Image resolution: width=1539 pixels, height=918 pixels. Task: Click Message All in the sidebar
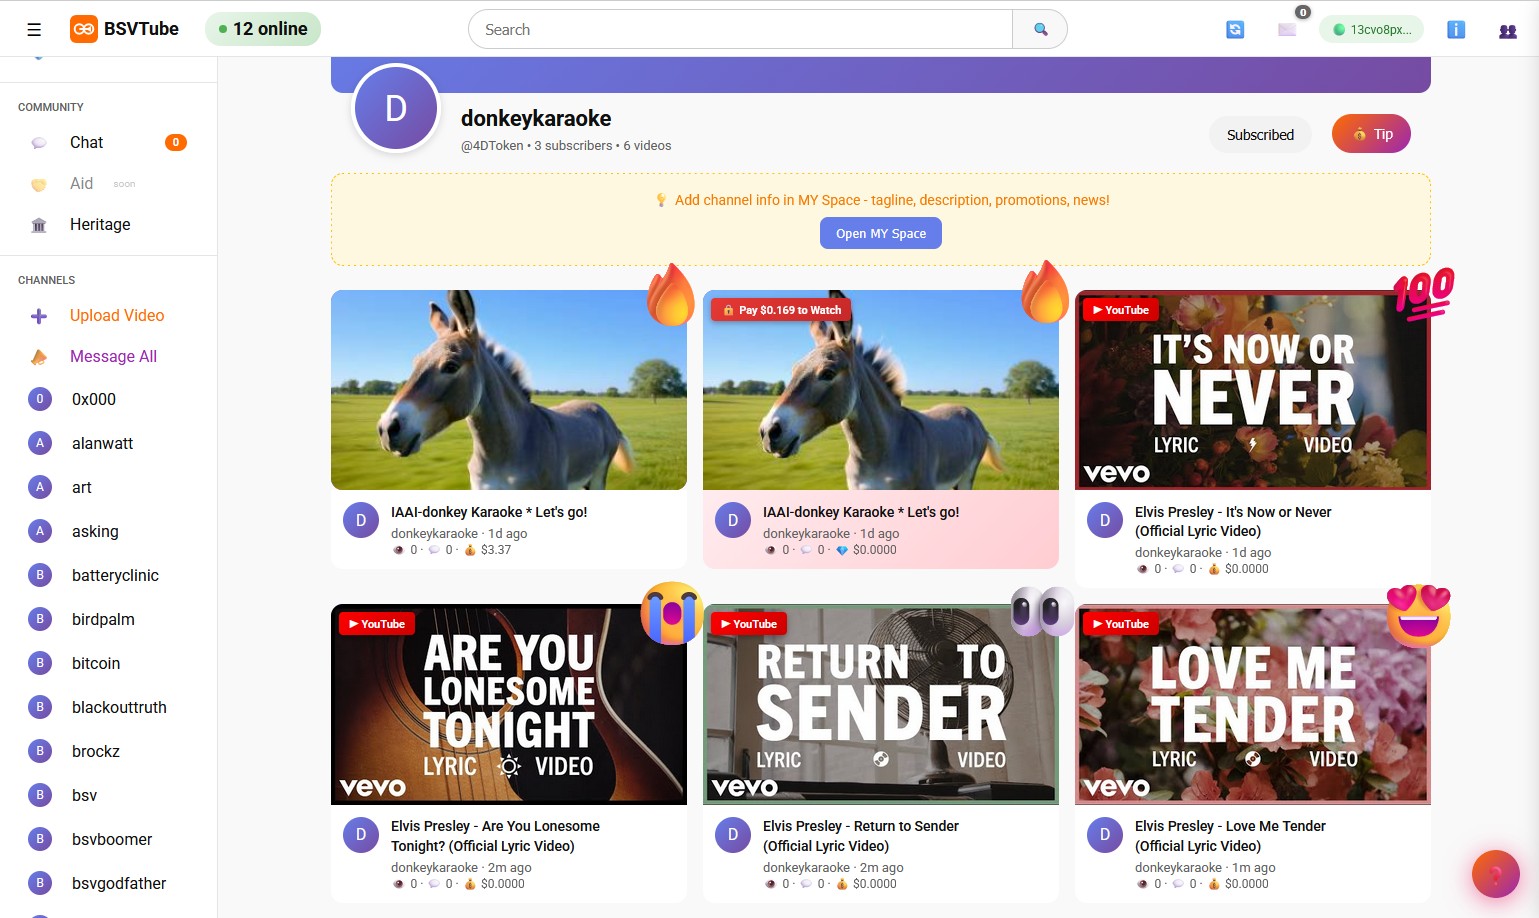coord(108,356)
